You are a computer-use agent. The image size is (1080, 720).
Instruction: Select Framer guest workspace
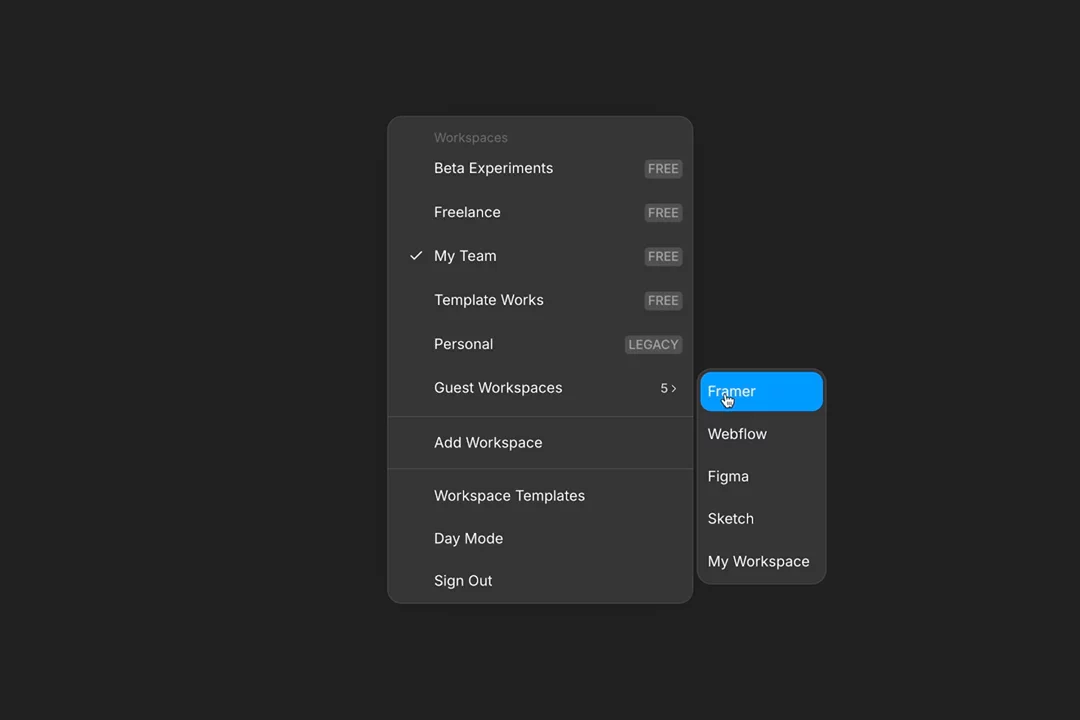761,391
